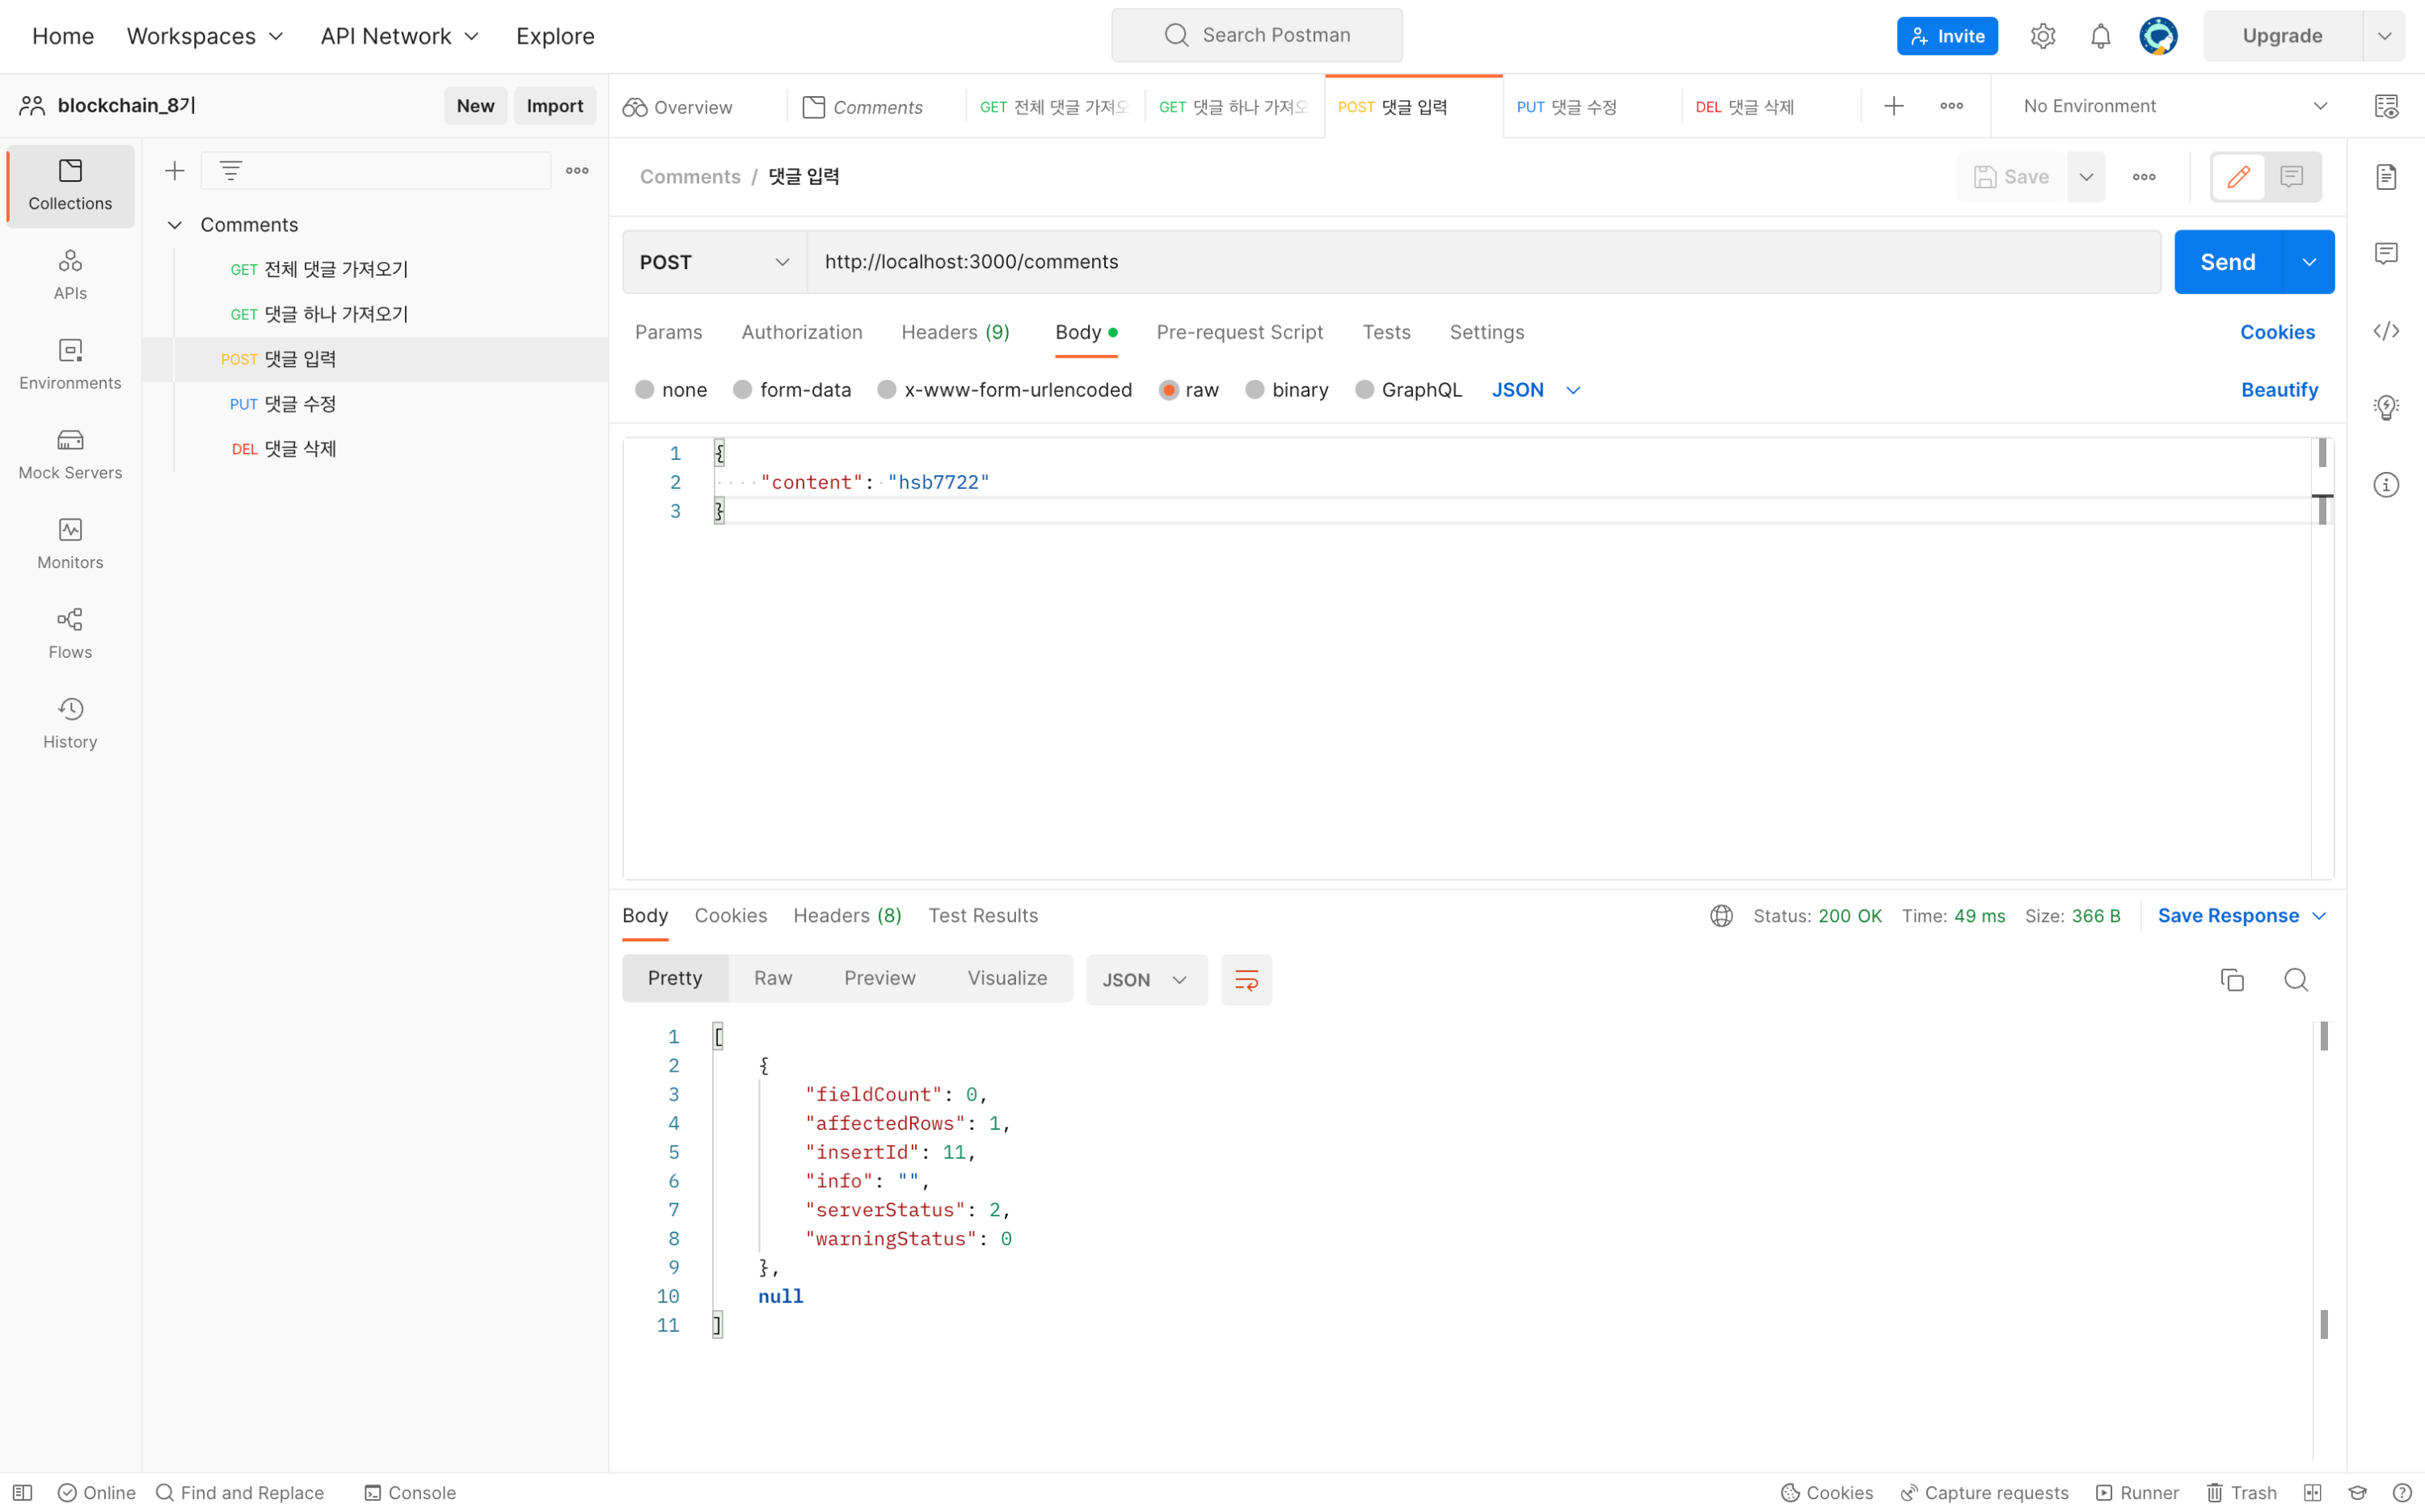Viewport: 2425px width, 1512px height.
Task: Switch to edit mode pencil icon
Action: (2238, 177)
